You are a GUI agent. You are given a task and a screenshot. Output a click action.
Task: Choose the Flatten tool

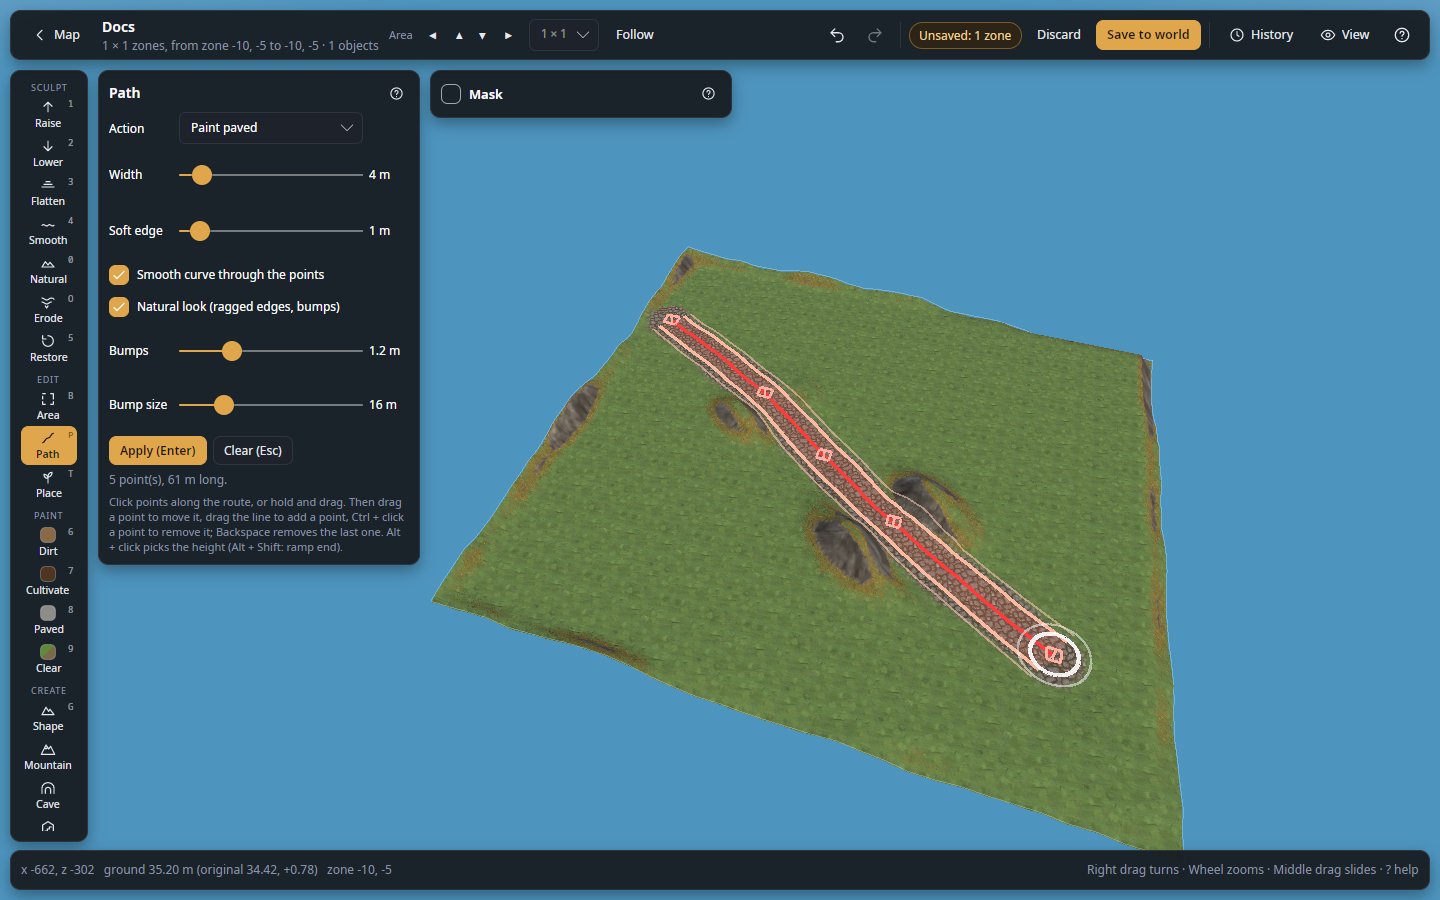pos(48,192)
